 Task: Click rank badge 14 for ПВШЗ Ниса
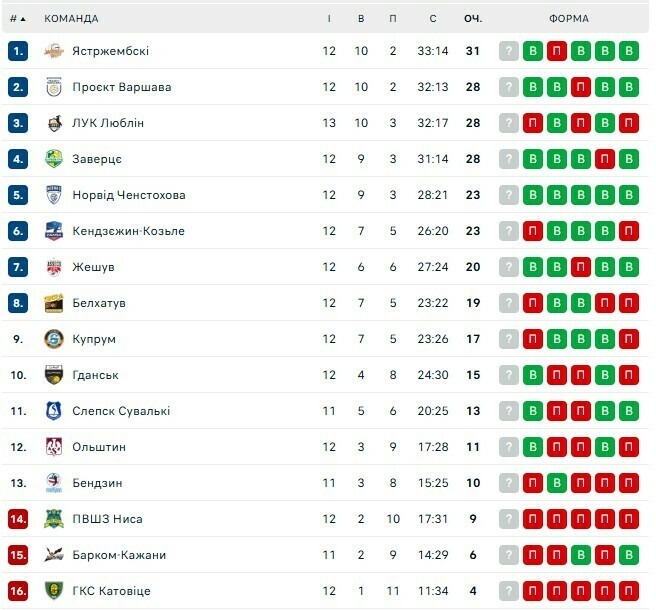18,519
